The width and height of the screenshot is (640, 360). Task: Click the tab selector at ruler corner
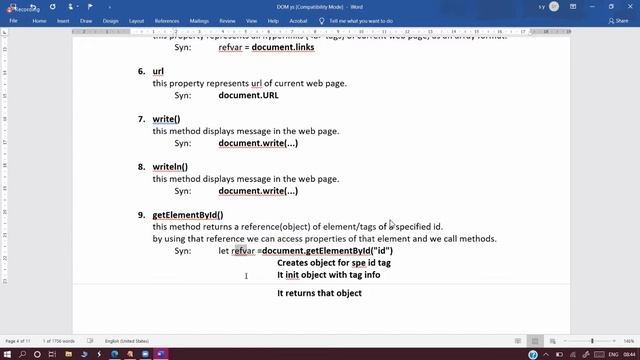[x=4, y=32]
